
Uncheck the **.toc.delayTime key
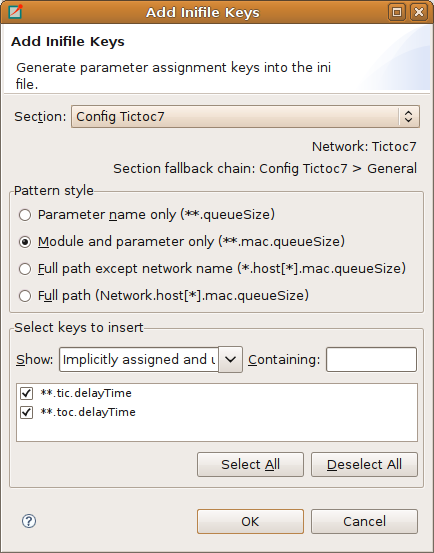pyautogui.click(x=26, y=412)
